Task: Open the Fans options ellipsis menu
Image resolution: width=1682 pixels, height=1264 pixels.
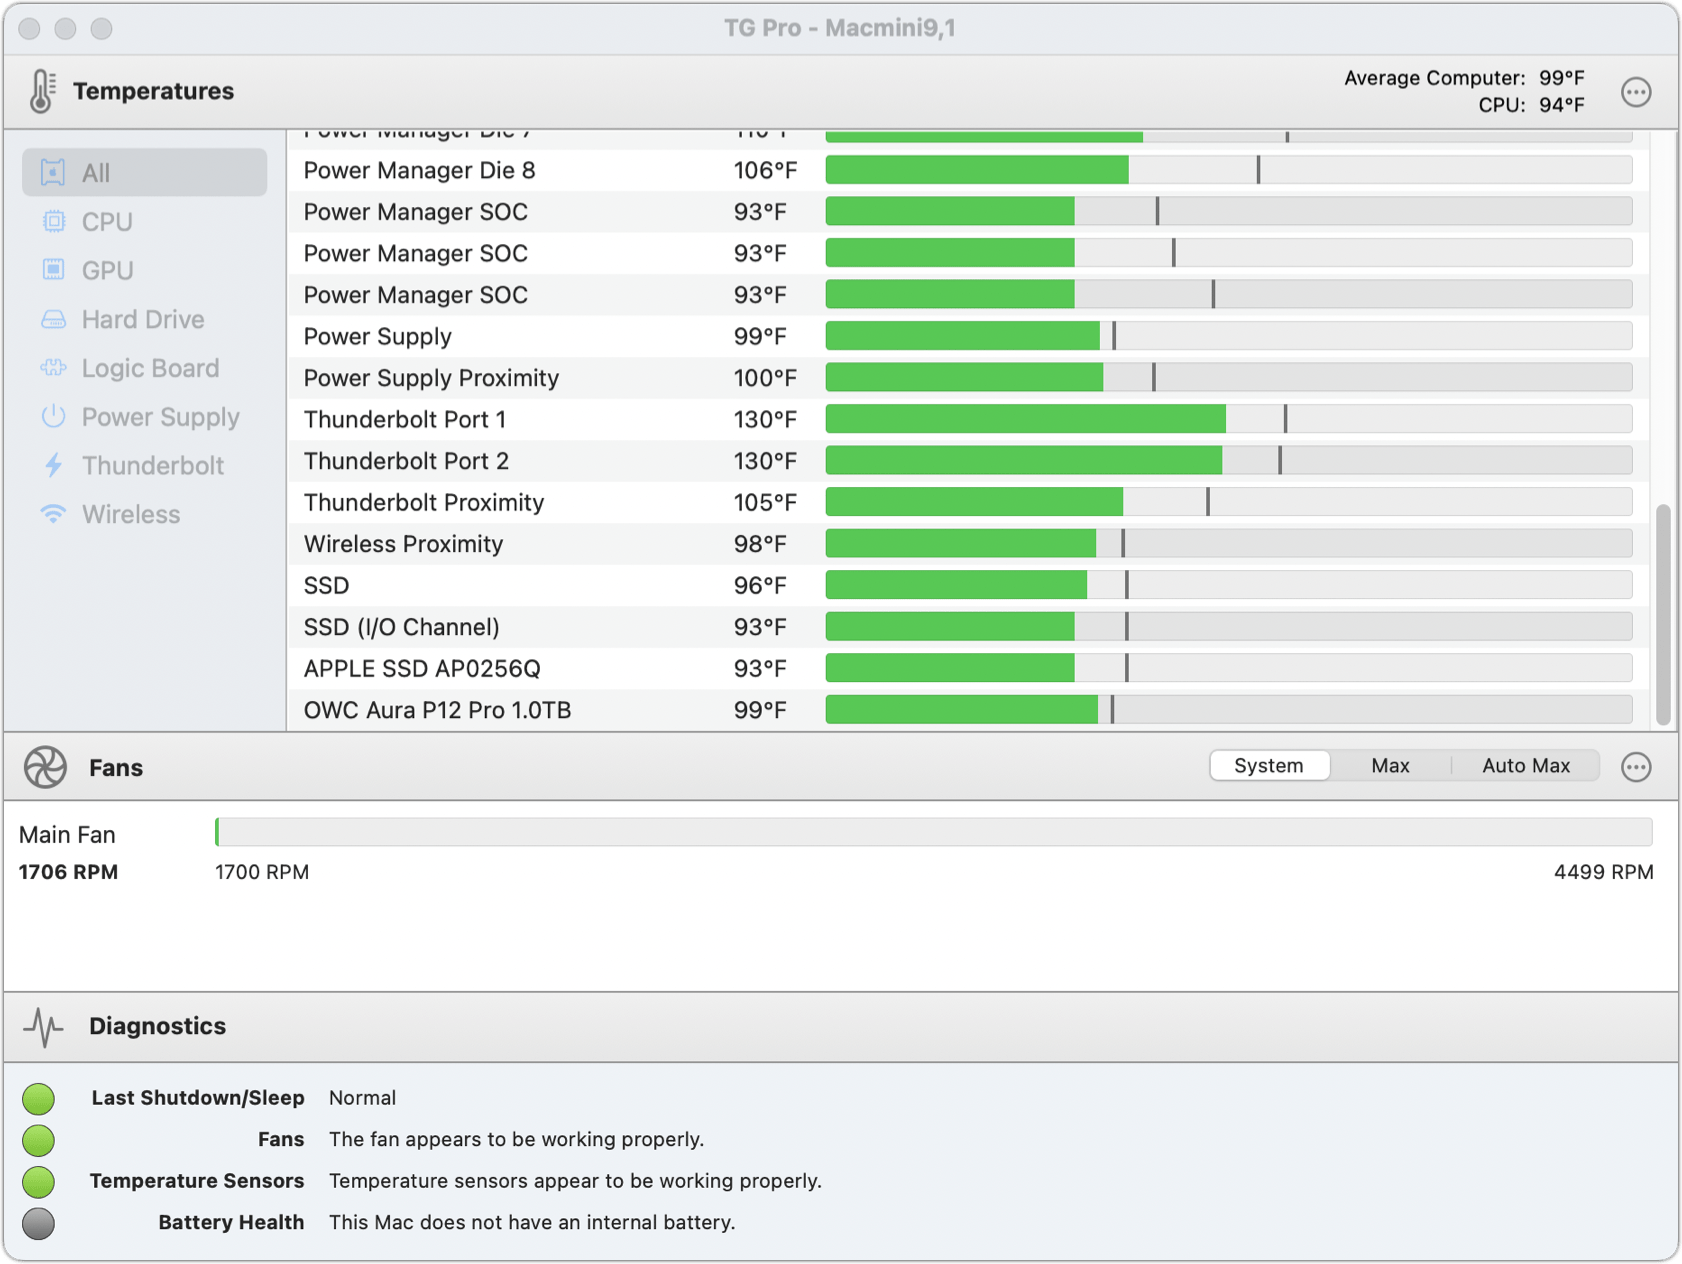Action: click(x=1637, y=766)
